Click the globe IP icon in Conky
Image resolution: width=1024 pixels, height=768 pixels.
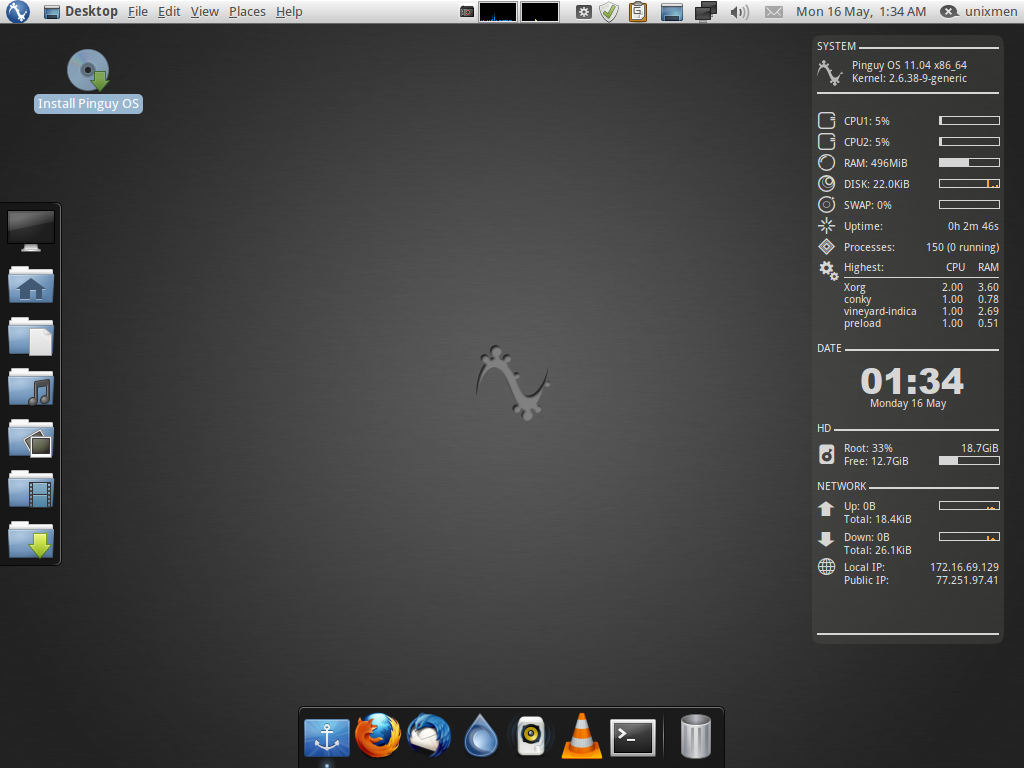[826, 567]
